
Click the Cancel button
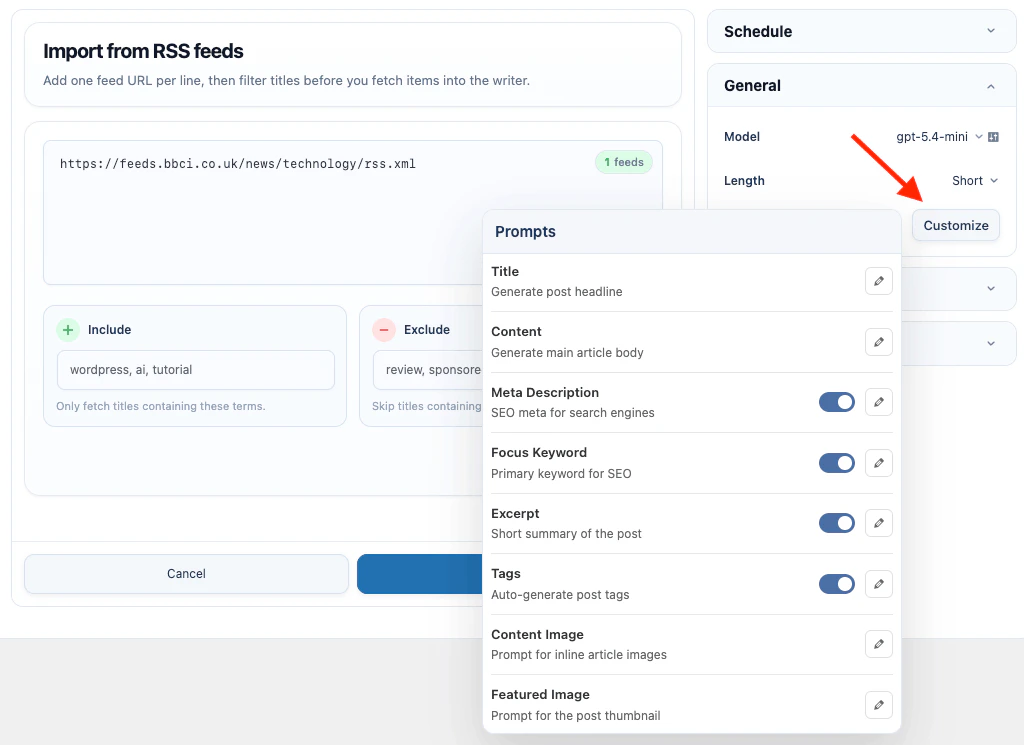point(186,574)
